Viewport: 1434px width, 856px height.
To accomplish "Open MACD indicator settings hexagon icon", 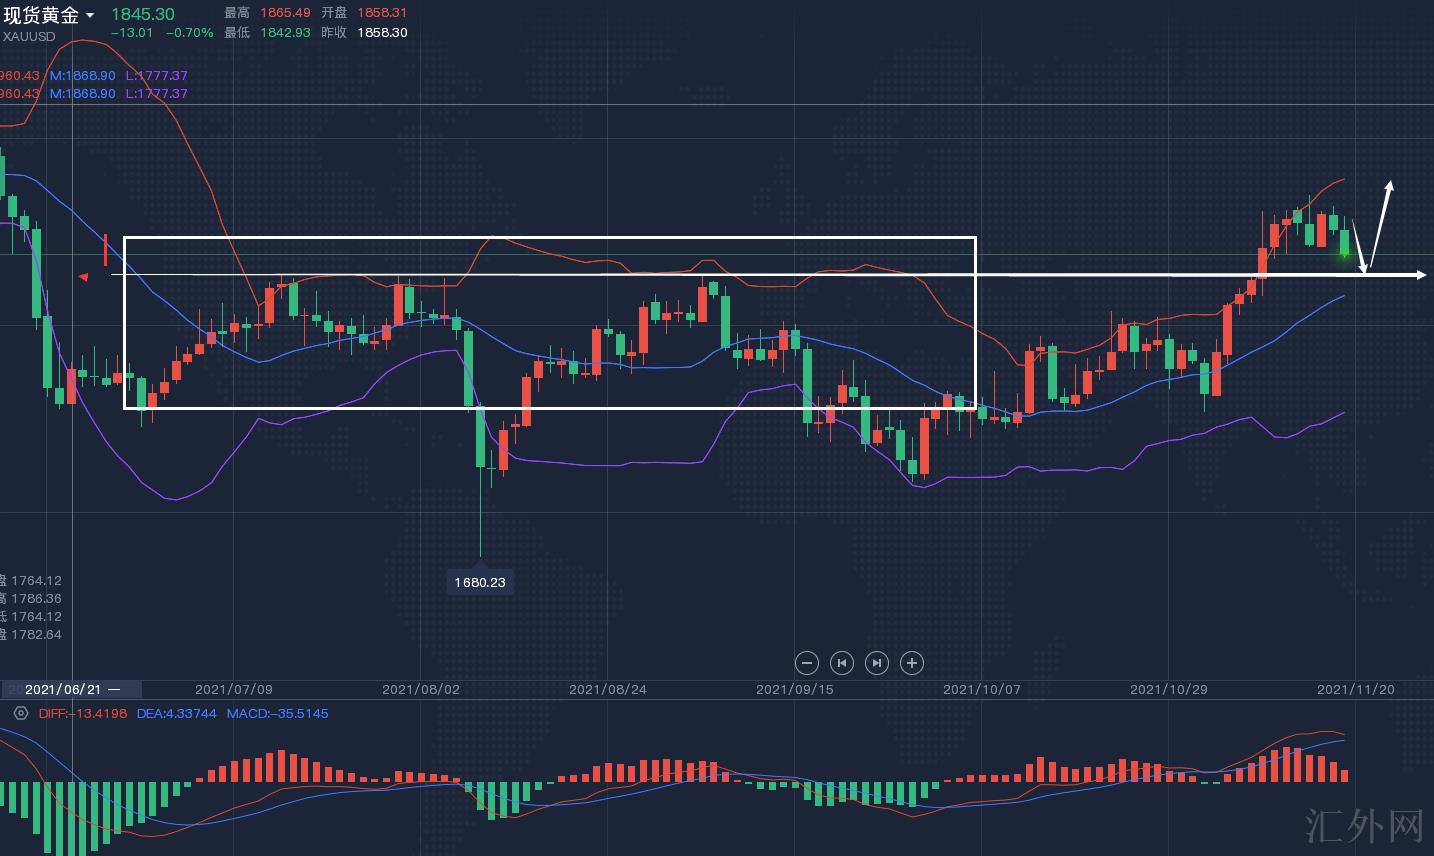I will coord(21,713).
